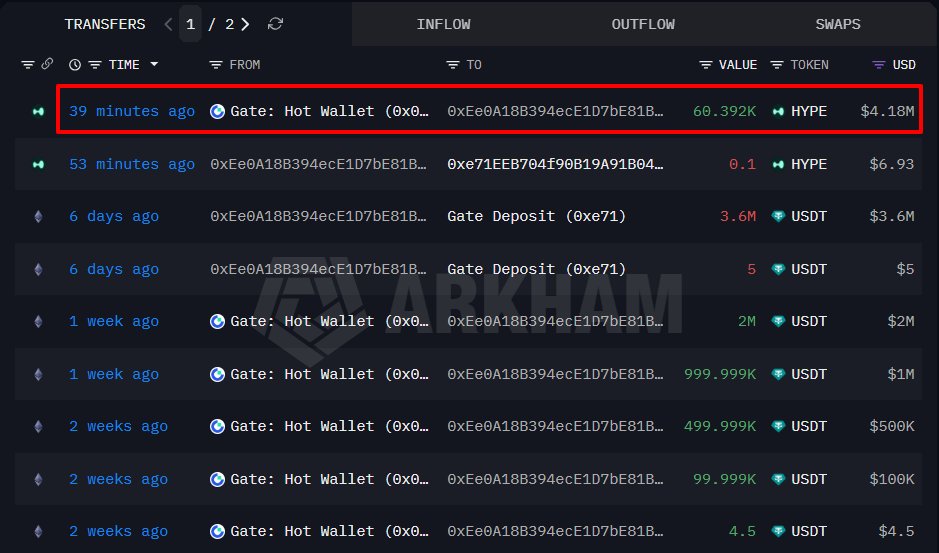Open the TRANSFERS tab
939x553 pixels.
click(x=105, y=24)
